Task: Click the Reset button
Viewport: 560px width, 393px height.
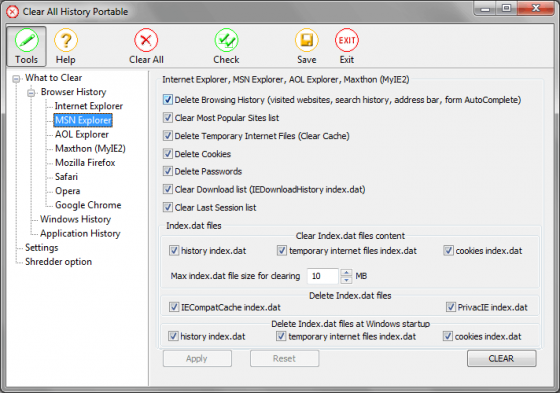Action: [x=284, y=358]
